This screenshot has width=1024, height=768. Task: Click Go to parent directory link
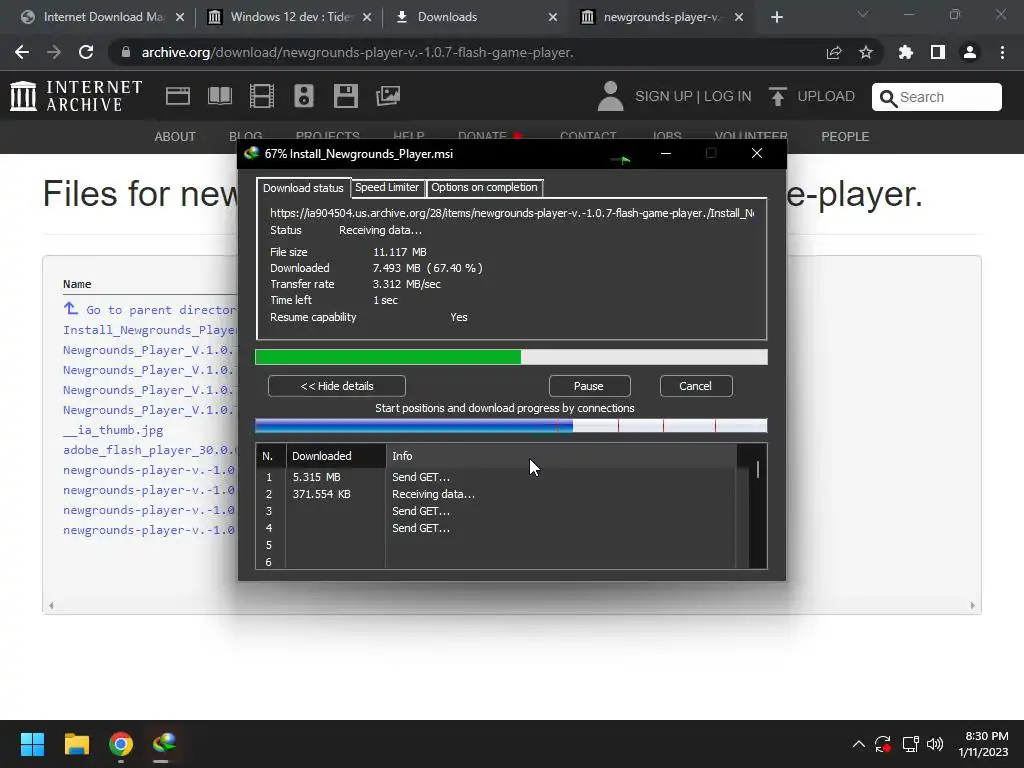tap(150, 310)
